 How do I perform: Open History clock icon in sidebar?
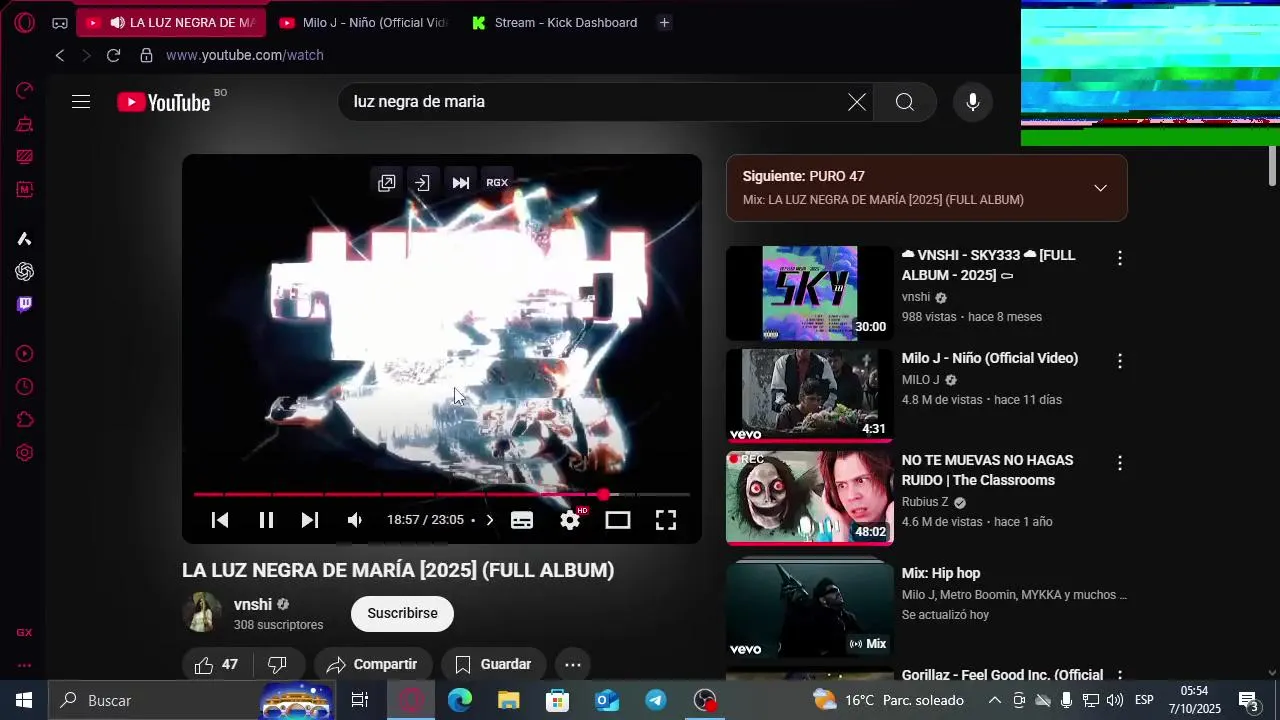click(25, 387)
